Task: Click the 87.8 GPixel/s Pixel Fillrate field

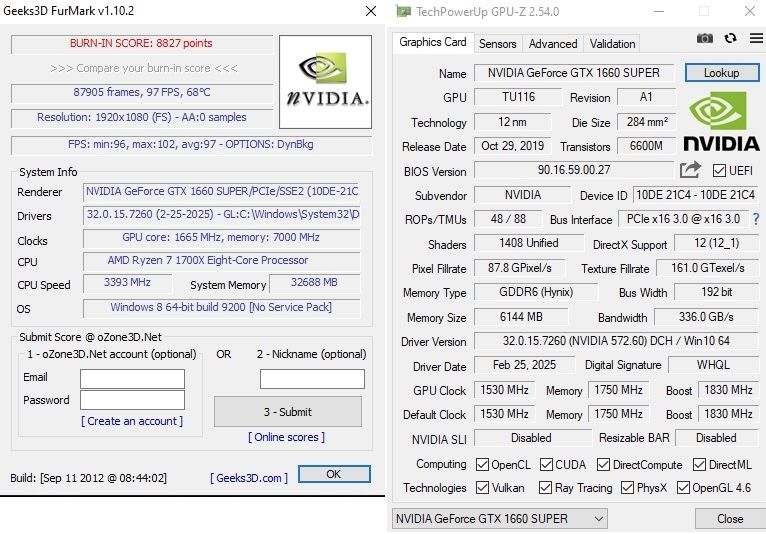Action: coord(520,268)
